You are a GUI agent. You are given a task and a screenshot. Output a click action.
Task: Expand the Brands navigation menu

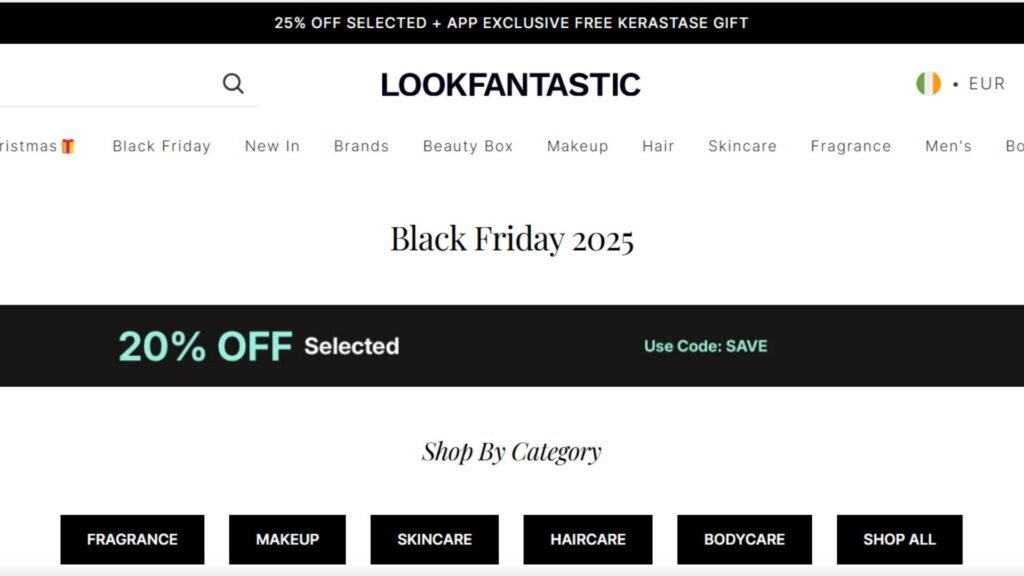[x=361, y=146]
